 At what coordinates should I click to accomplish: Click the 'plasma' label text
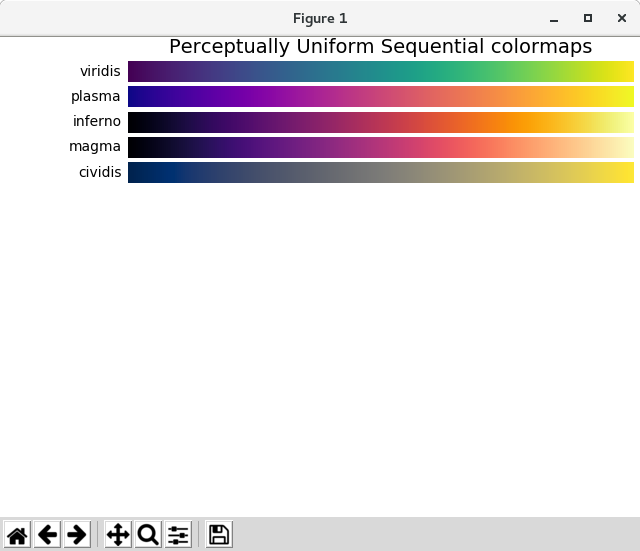[96, 97]
